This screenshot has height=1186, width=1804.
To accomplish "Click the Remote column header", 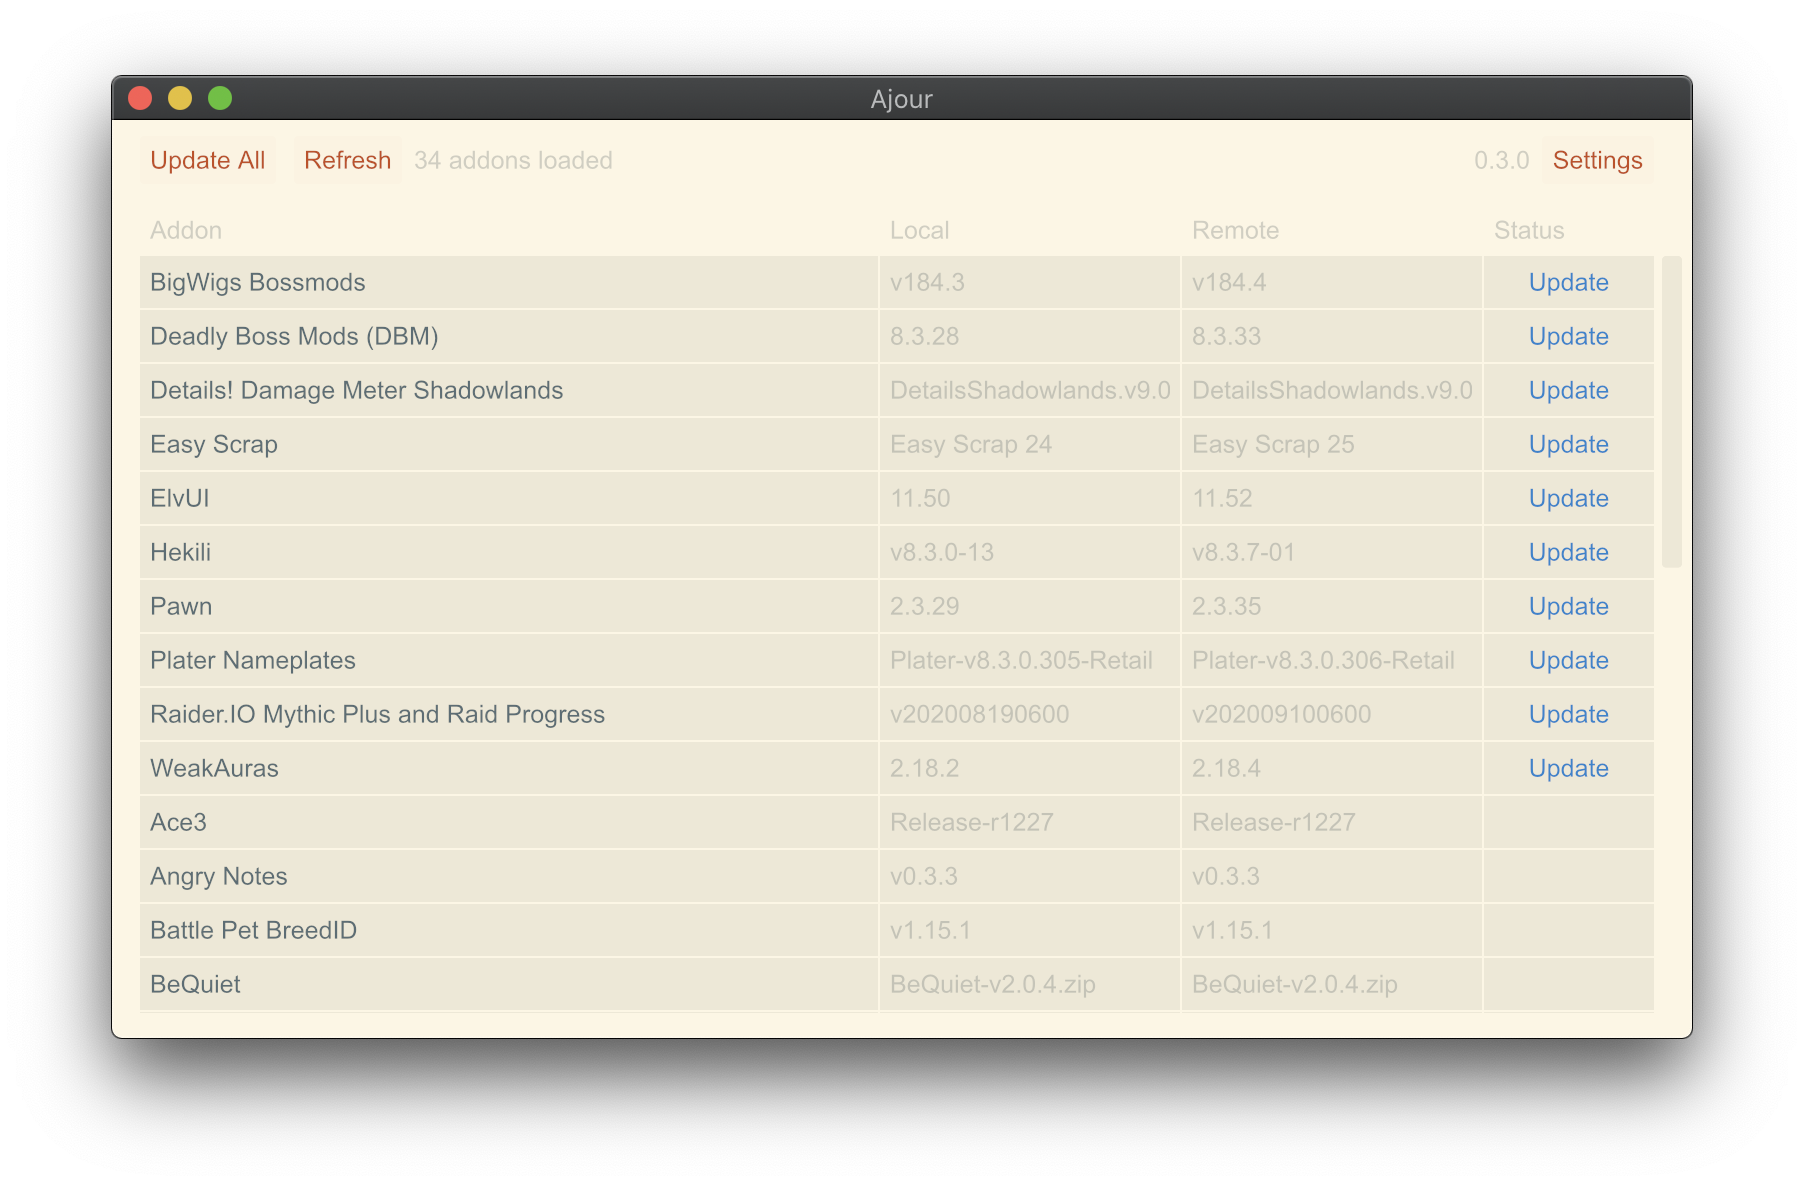I will (1235, 230).
